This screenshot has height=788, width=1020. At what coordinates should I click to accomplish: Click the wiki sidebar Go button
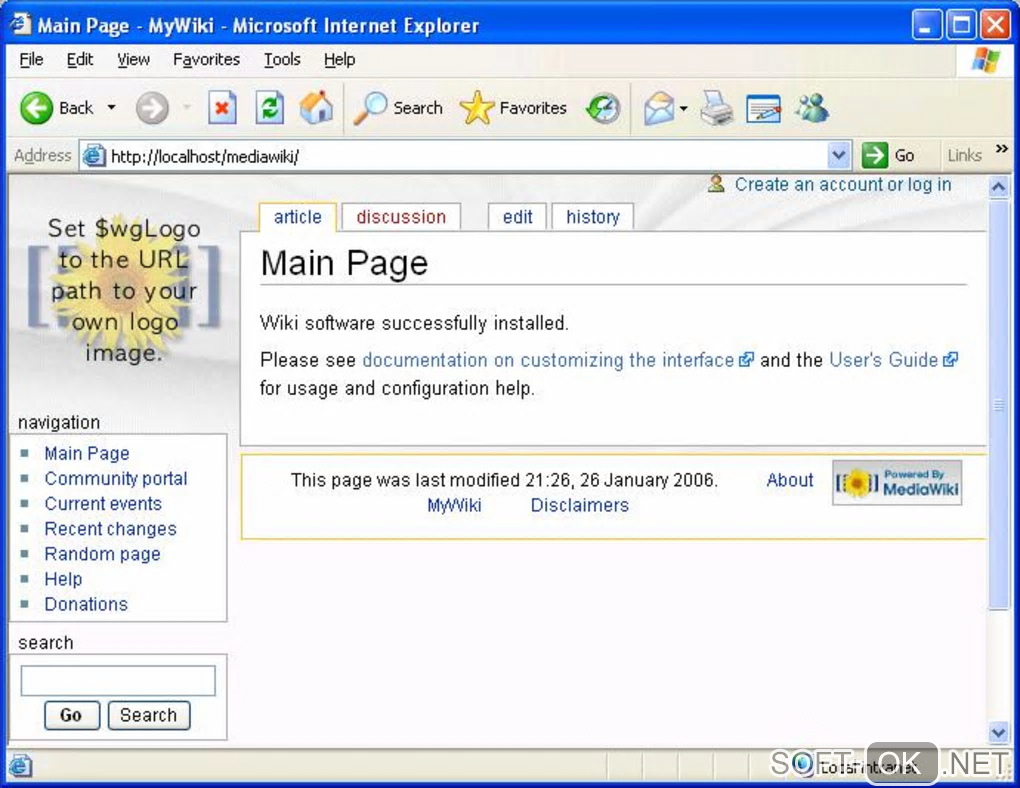pos(72,716)
